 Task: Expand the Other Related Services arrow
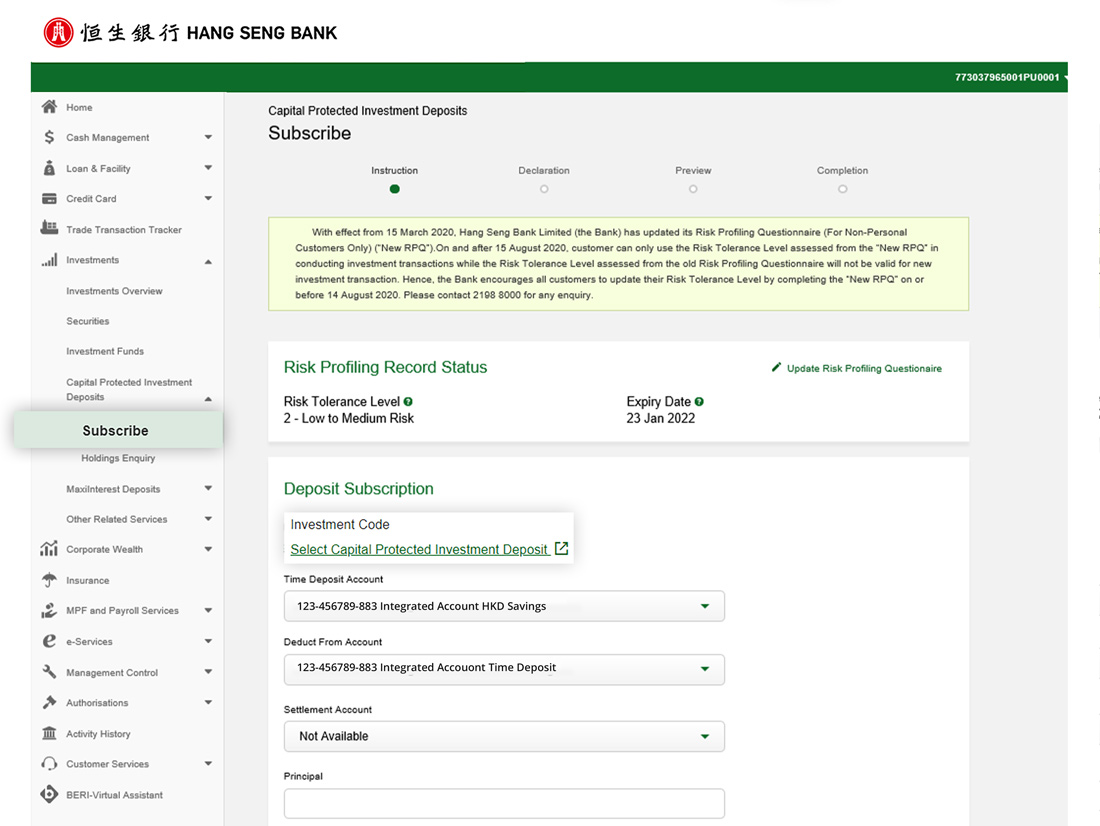point(208,519)
